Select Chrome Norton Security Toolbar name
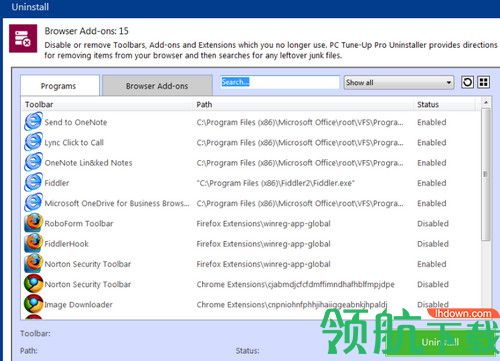 [x=88, y=284]
